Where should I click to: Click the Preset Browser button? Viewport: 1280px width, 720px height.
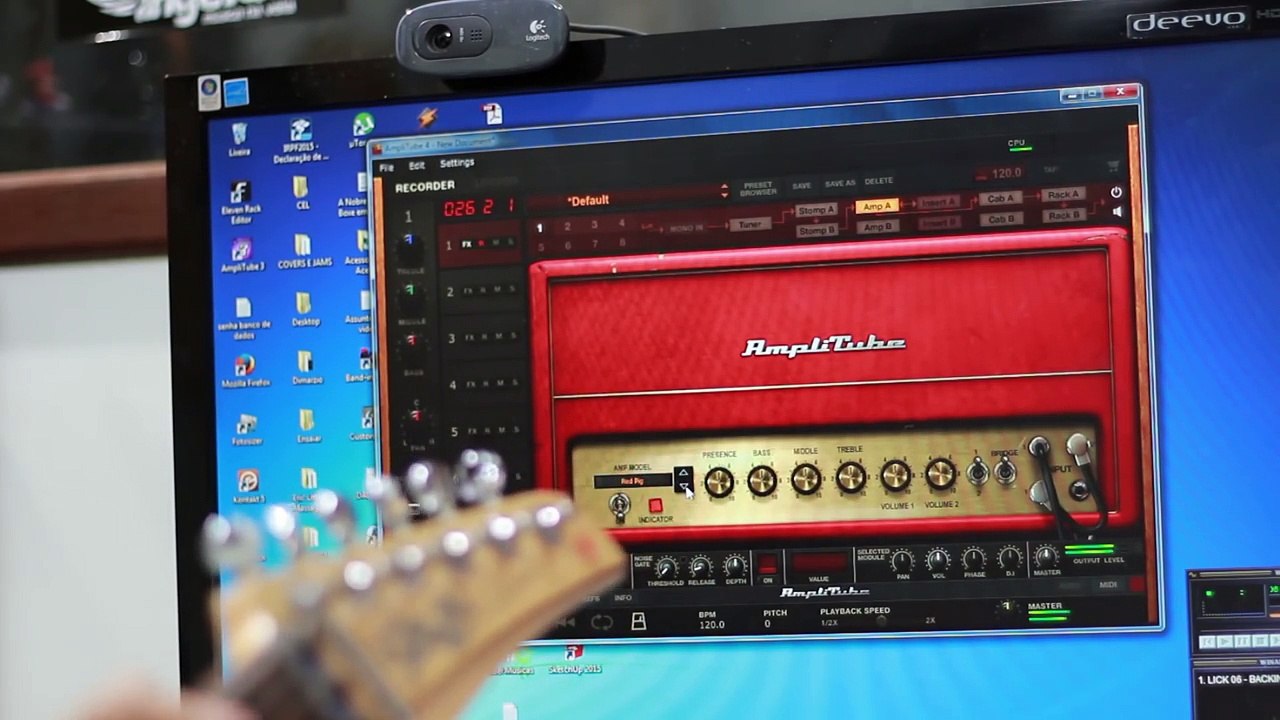758,188
